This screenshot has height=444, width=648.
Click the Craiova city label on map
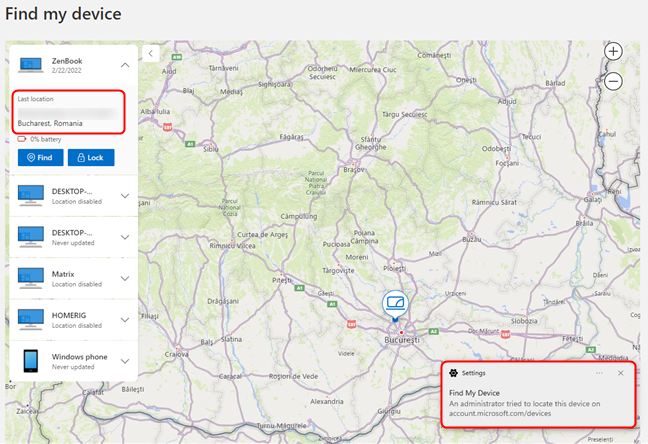pos(176,354)
